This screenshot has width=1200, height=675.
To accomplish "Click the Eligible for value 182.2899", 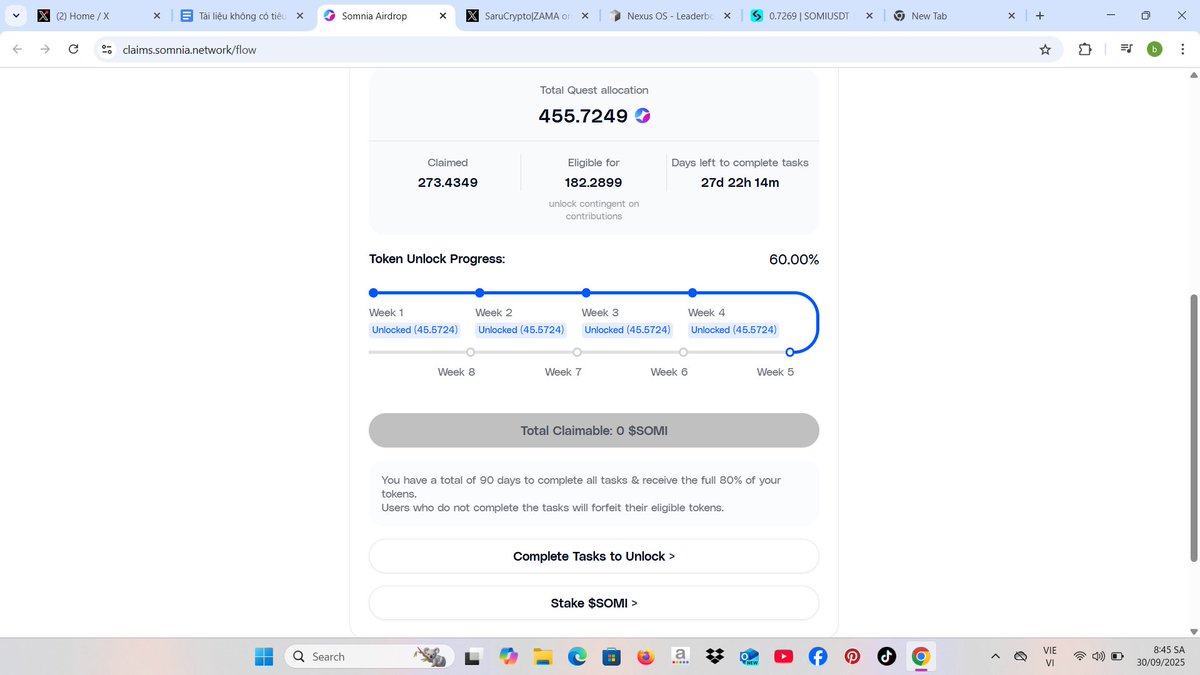I will tap(594, 182).
